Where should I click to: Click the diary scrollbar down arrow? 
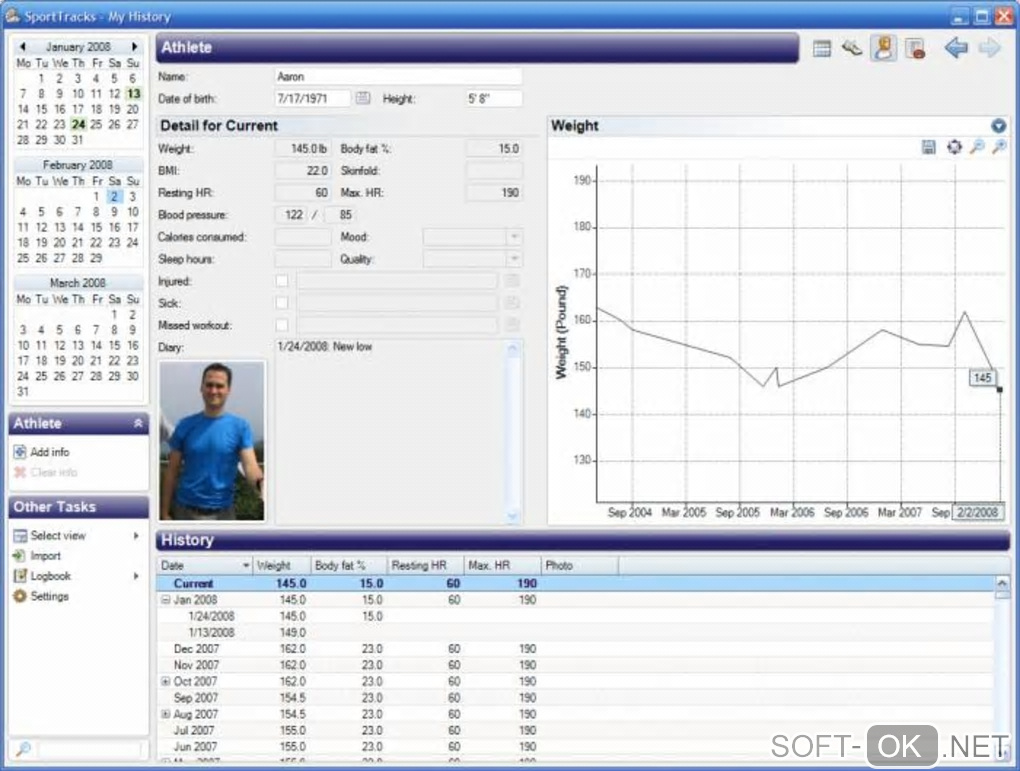click(x=513, y=517)
